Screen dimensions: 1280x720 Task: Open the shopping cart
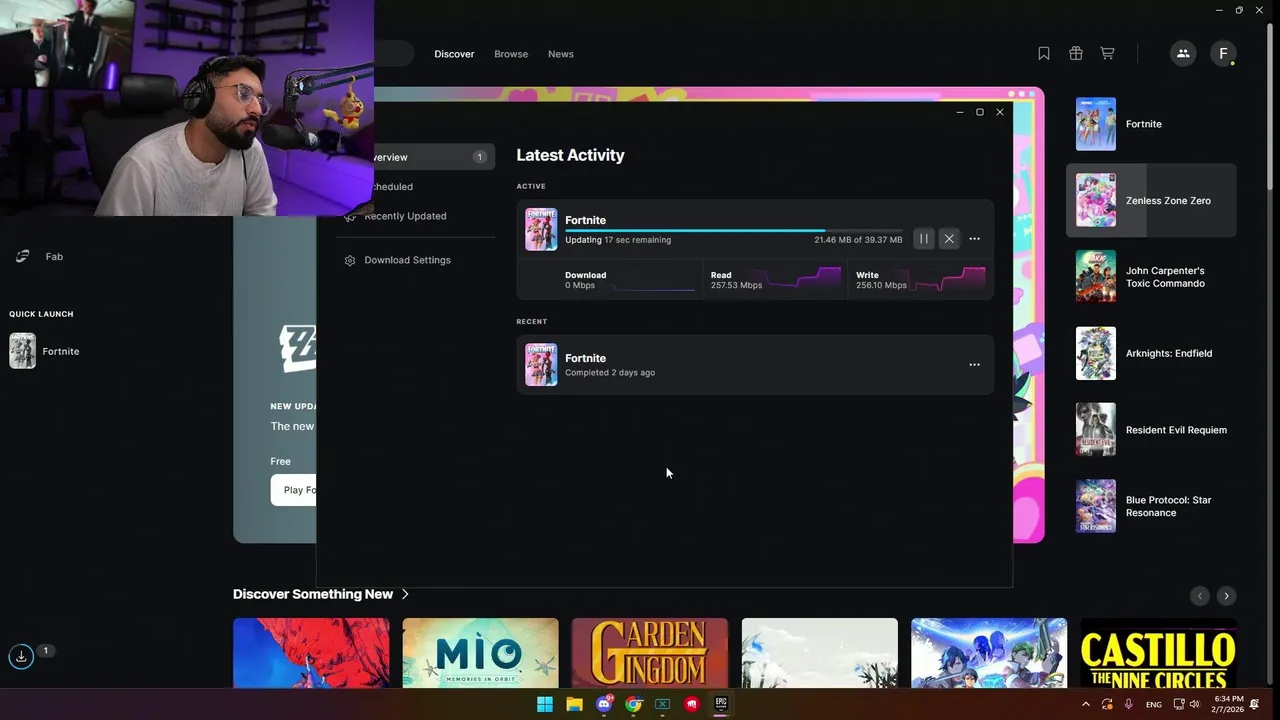pos(1107,54)
